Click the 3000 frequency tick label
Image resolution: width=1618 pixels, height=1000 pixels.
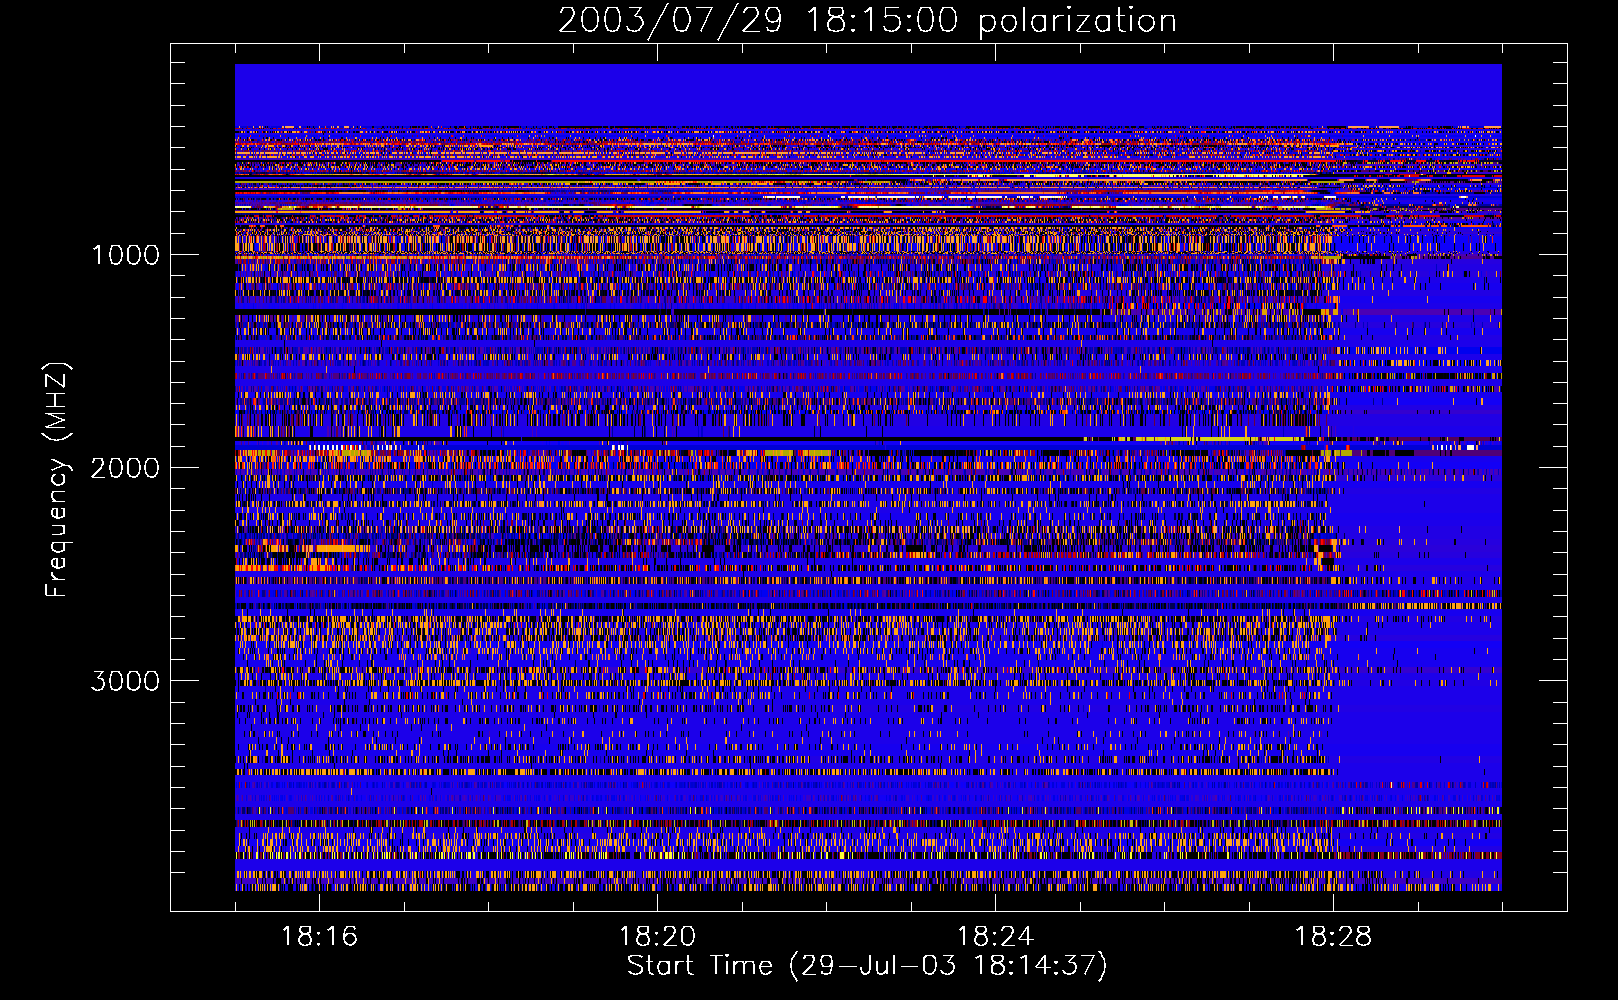[126, 681]
